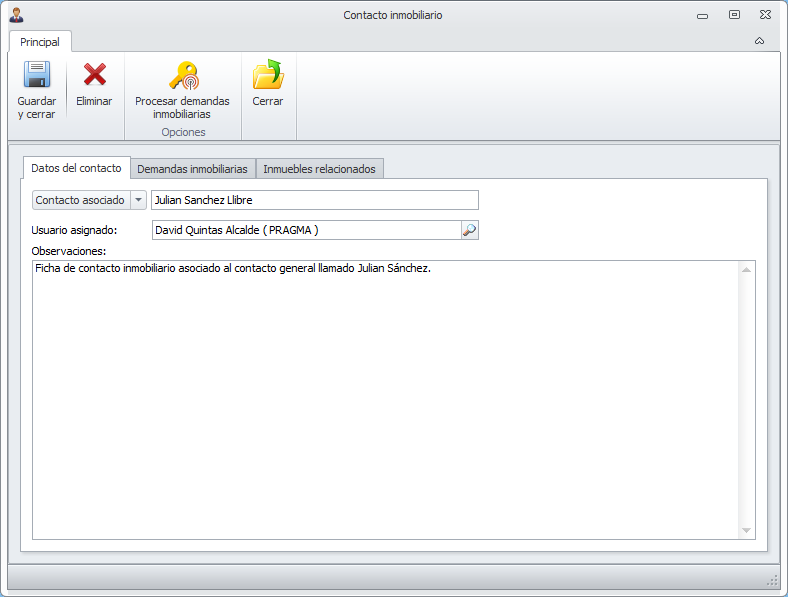
Task: Select the Principal ribbon tab
Action: [x=40, y=42]
